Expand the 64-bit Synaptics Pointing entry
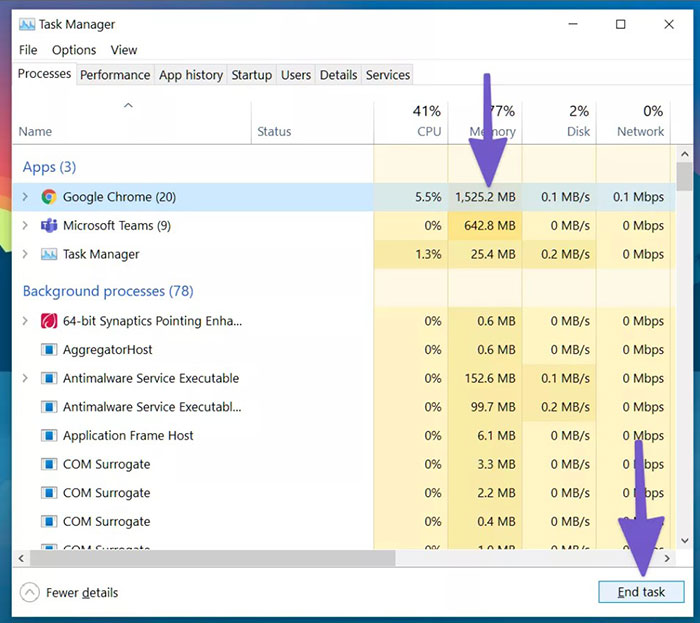 tap(26, 321)
